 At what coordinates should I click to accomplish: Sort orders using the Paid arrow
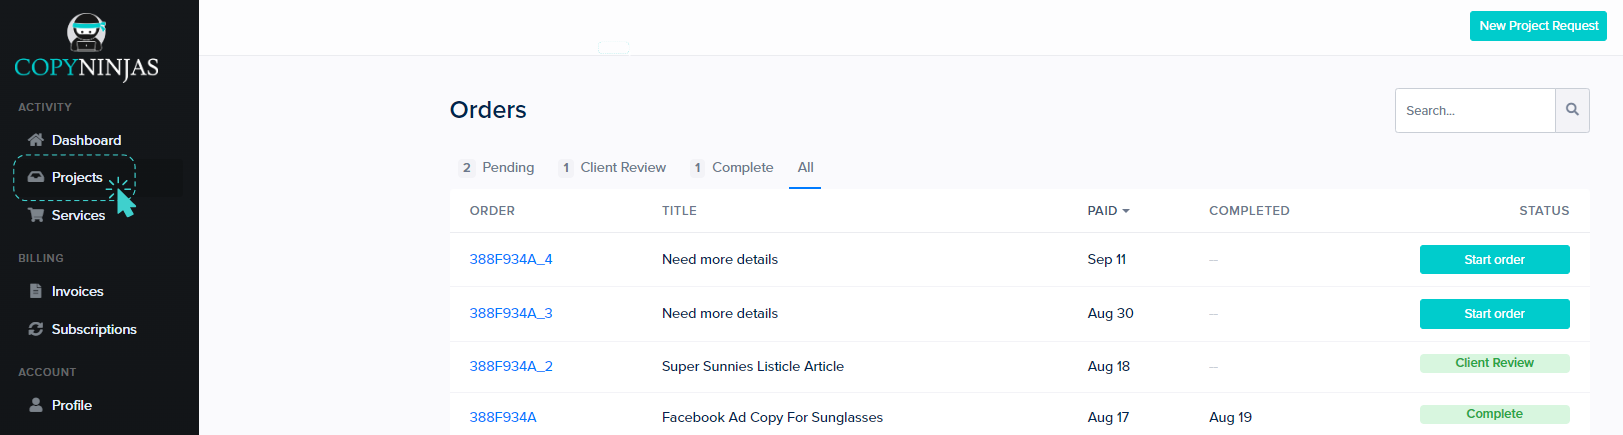1126,211
